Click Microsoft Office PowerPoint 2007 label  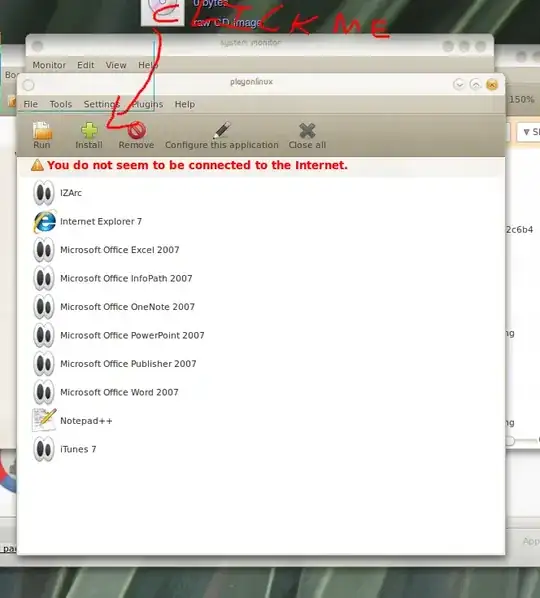pos(132,335)
